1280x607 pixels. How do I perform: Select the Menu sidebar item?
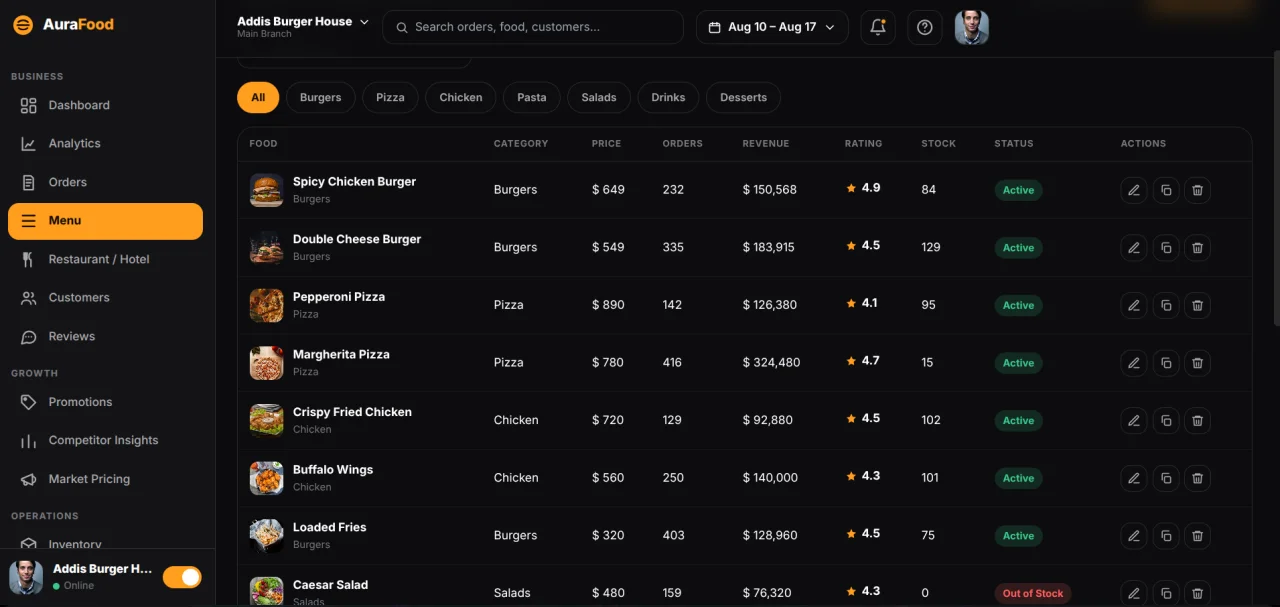(105, 221)
